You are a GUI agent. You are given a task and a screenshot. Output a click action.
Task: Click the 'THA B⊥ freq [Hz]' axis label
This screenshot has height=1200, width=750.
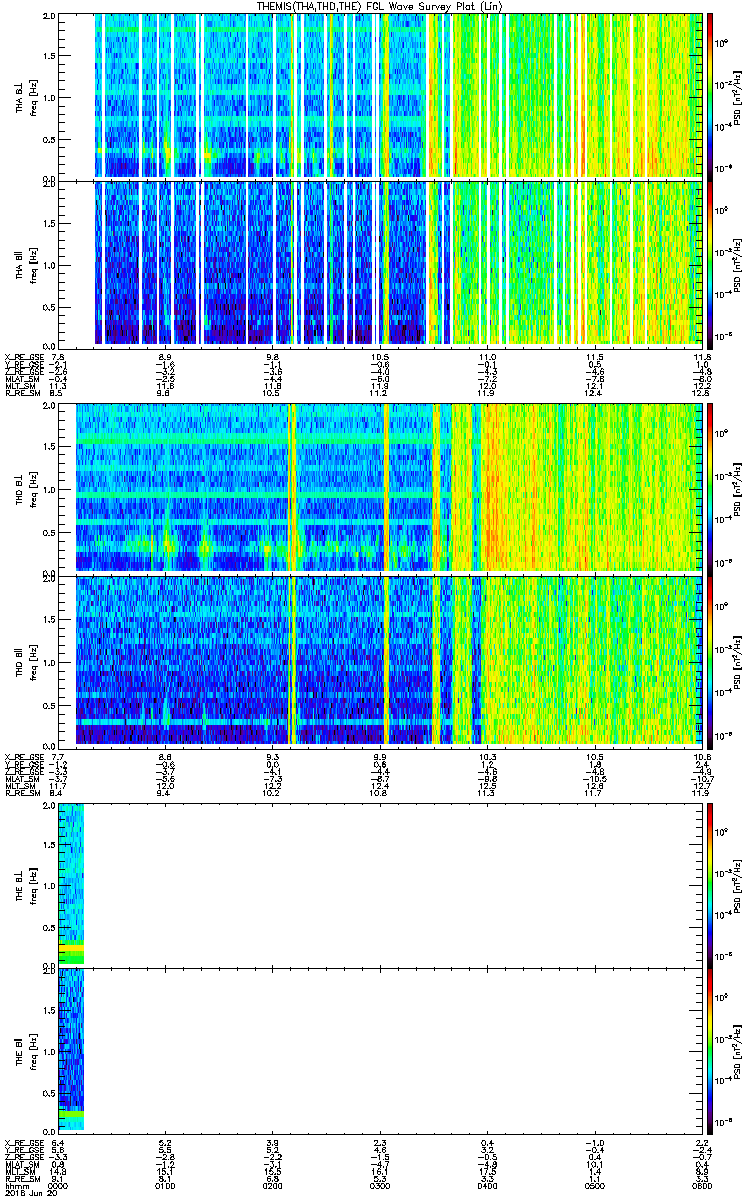25,96
